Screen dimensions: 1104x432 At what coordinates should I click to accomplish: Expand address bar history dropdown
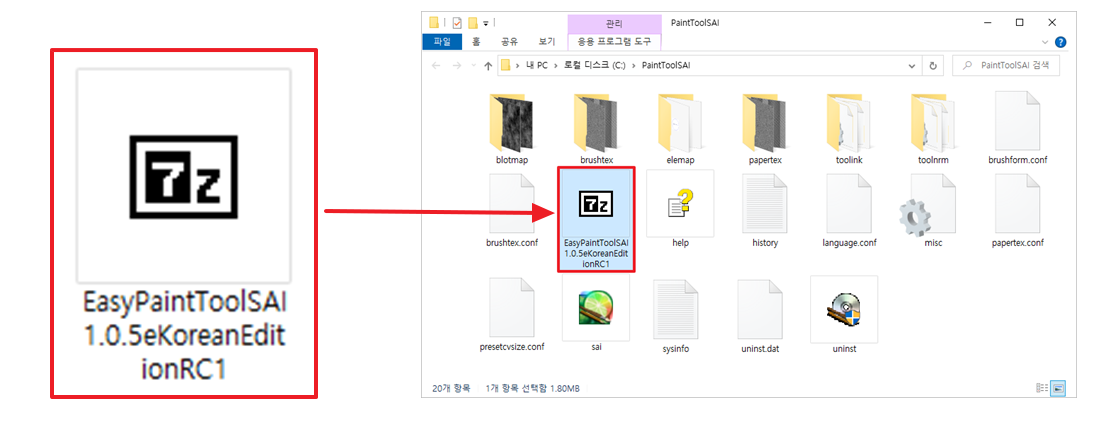912,65
